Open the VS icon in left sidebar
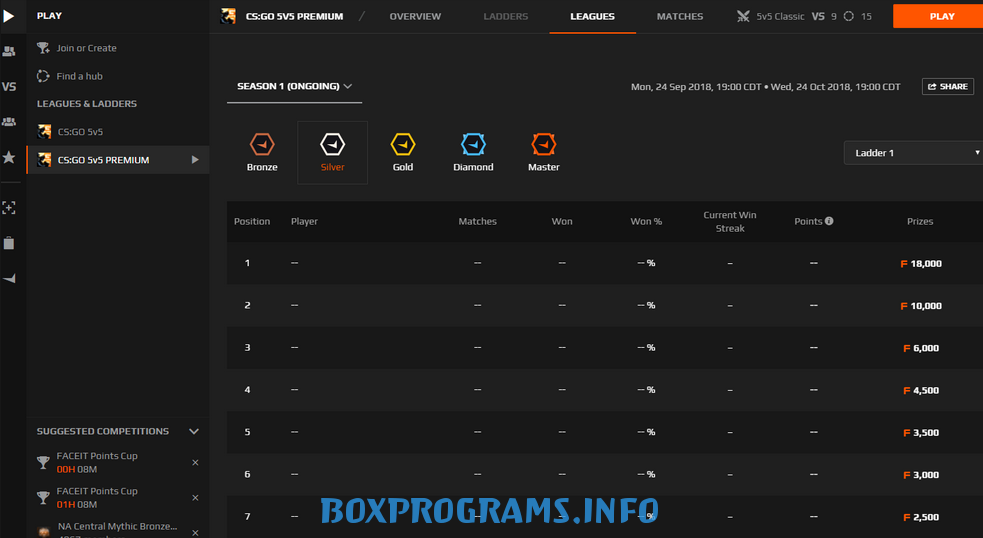 tap(9, 87)
